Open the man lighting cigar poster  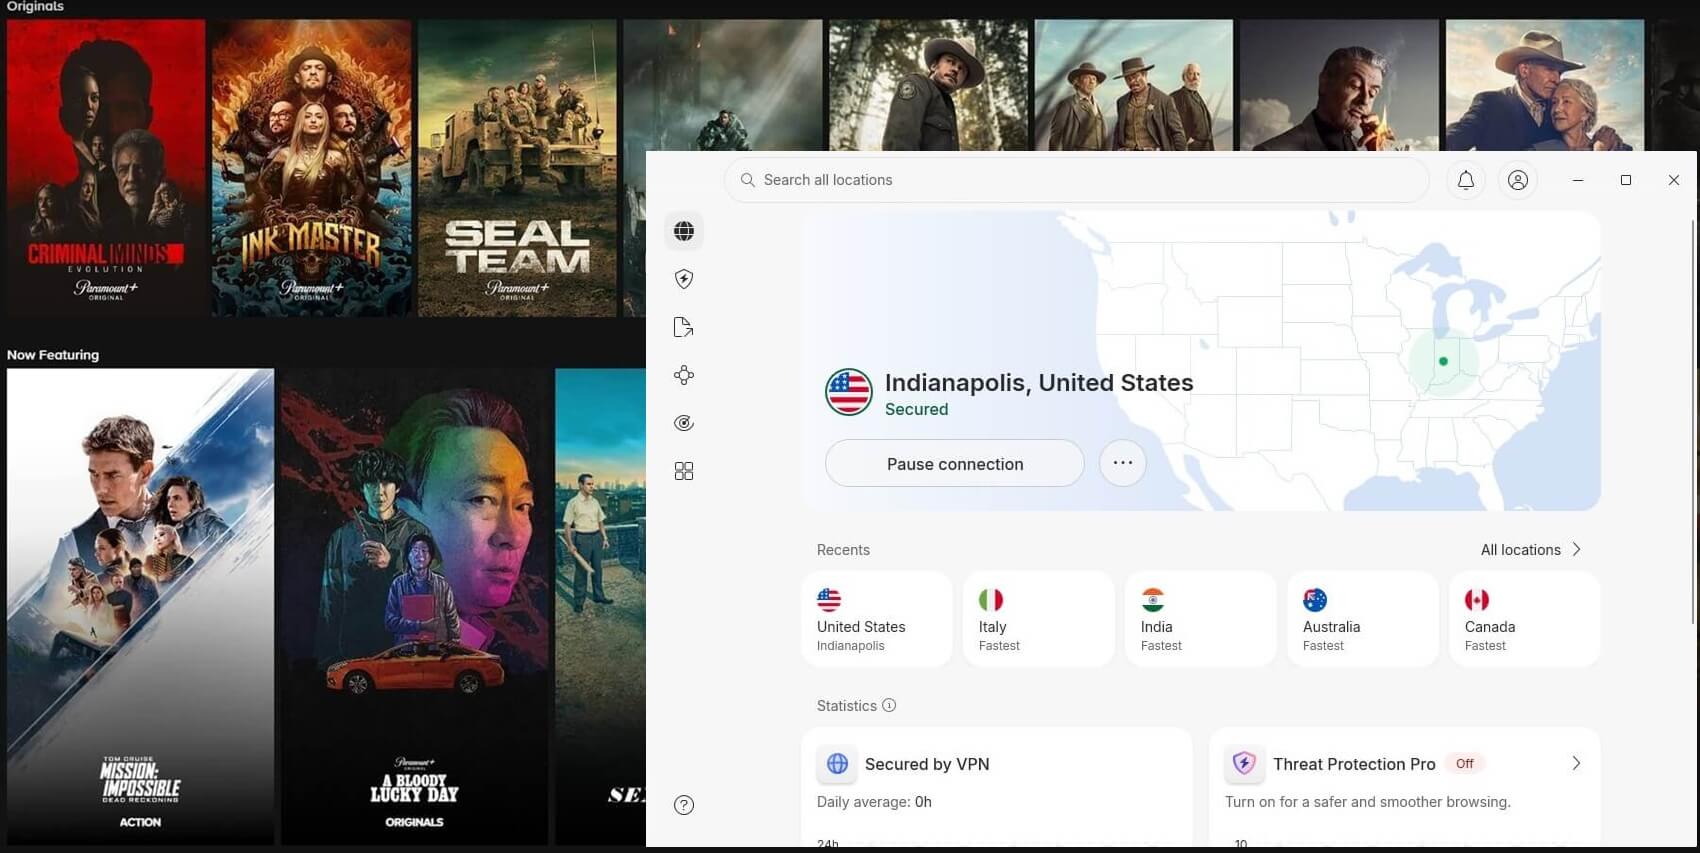pyautogui.click(x=1339, y=85)
